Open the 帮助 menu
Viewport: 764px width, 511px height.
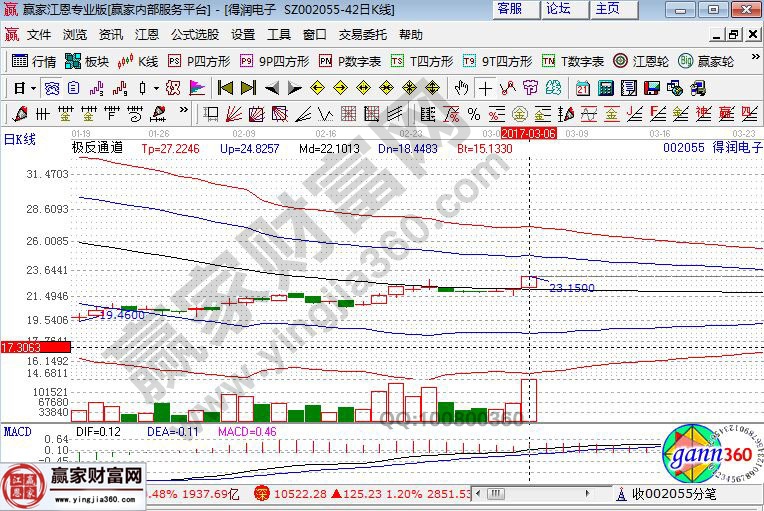[410, 35]
